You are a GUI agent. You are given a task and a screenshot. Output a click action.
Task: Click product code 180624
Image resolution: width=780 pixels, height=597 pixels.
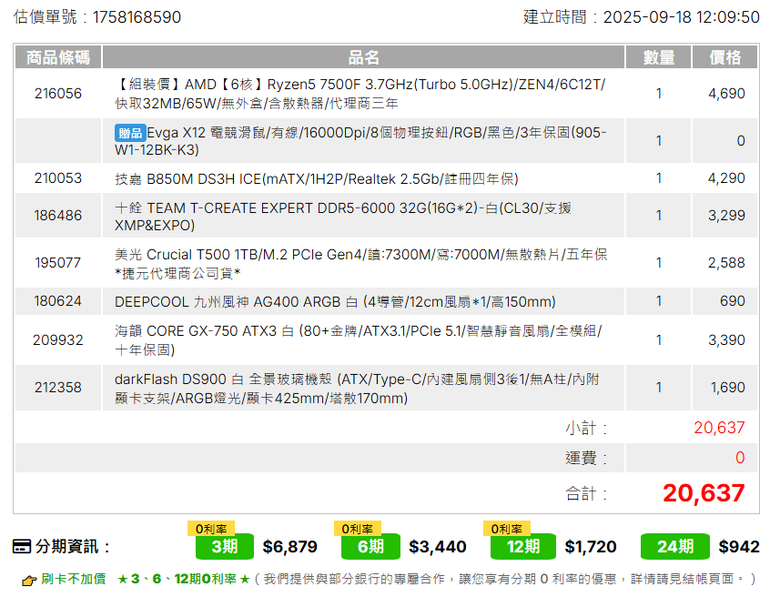[58, 301]
